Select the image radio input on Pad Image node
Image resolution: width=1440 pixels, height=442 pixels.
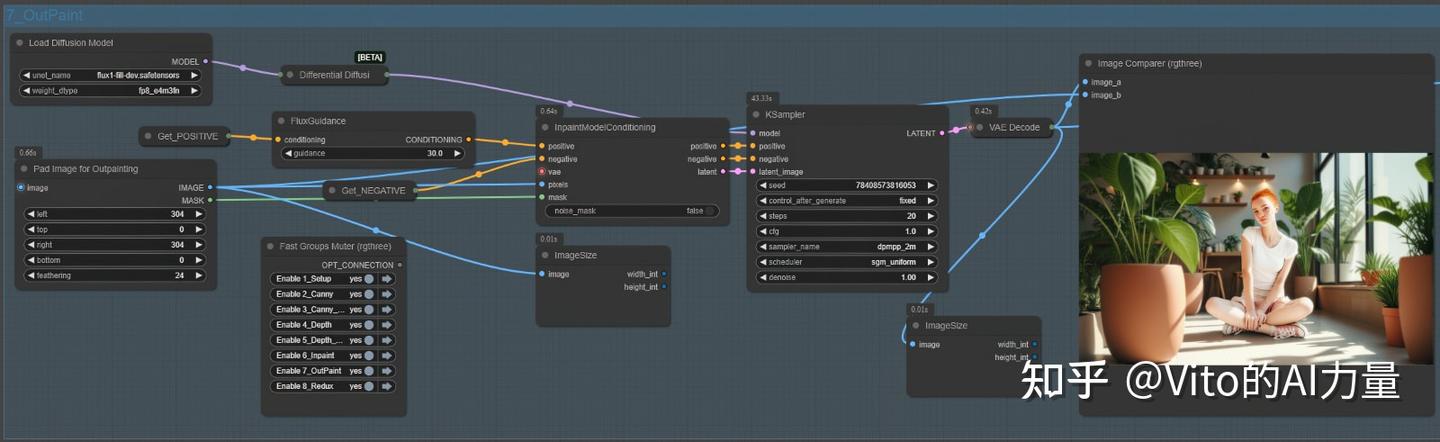(21, 187)
